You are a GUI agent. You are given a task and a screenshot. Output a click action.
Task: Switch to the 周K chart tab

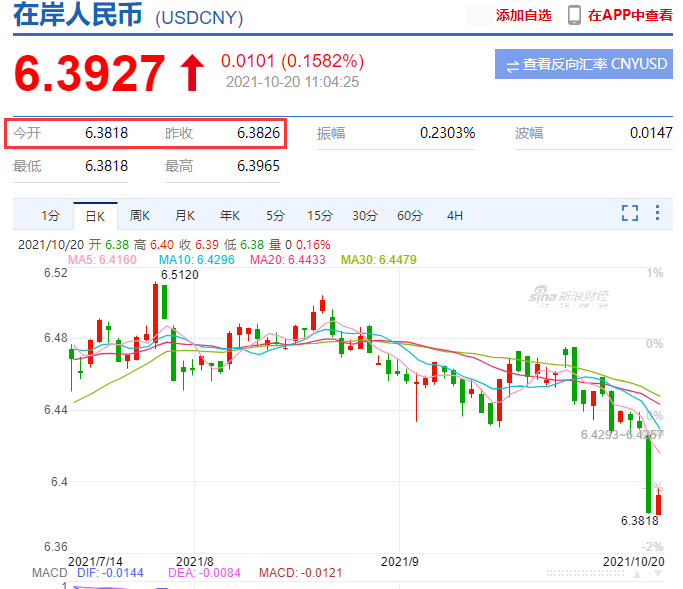[x=140, y=216]
